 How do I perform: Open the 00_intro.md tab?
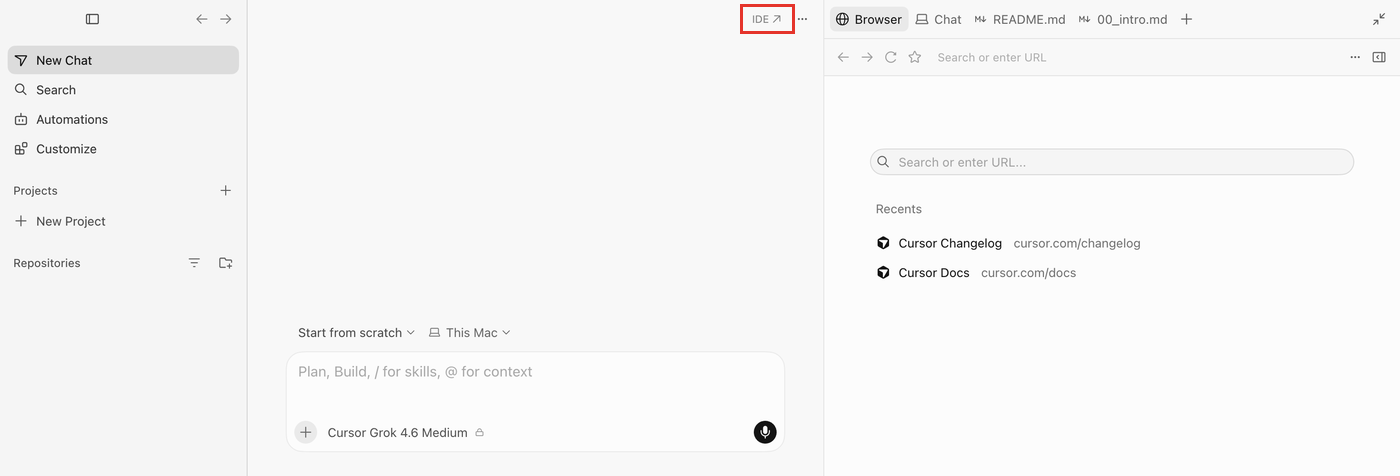[1123, 19]
